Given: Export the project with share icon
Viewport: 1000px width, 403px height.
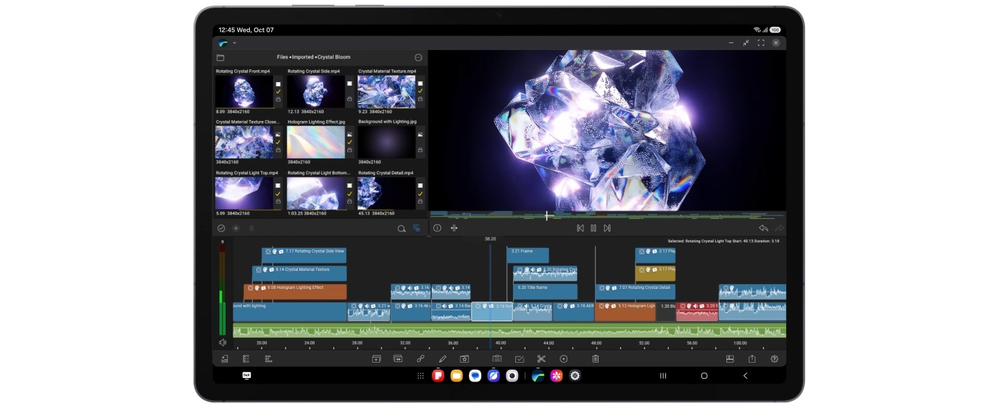Looking at the screenshot, I should tap(752, 359).
